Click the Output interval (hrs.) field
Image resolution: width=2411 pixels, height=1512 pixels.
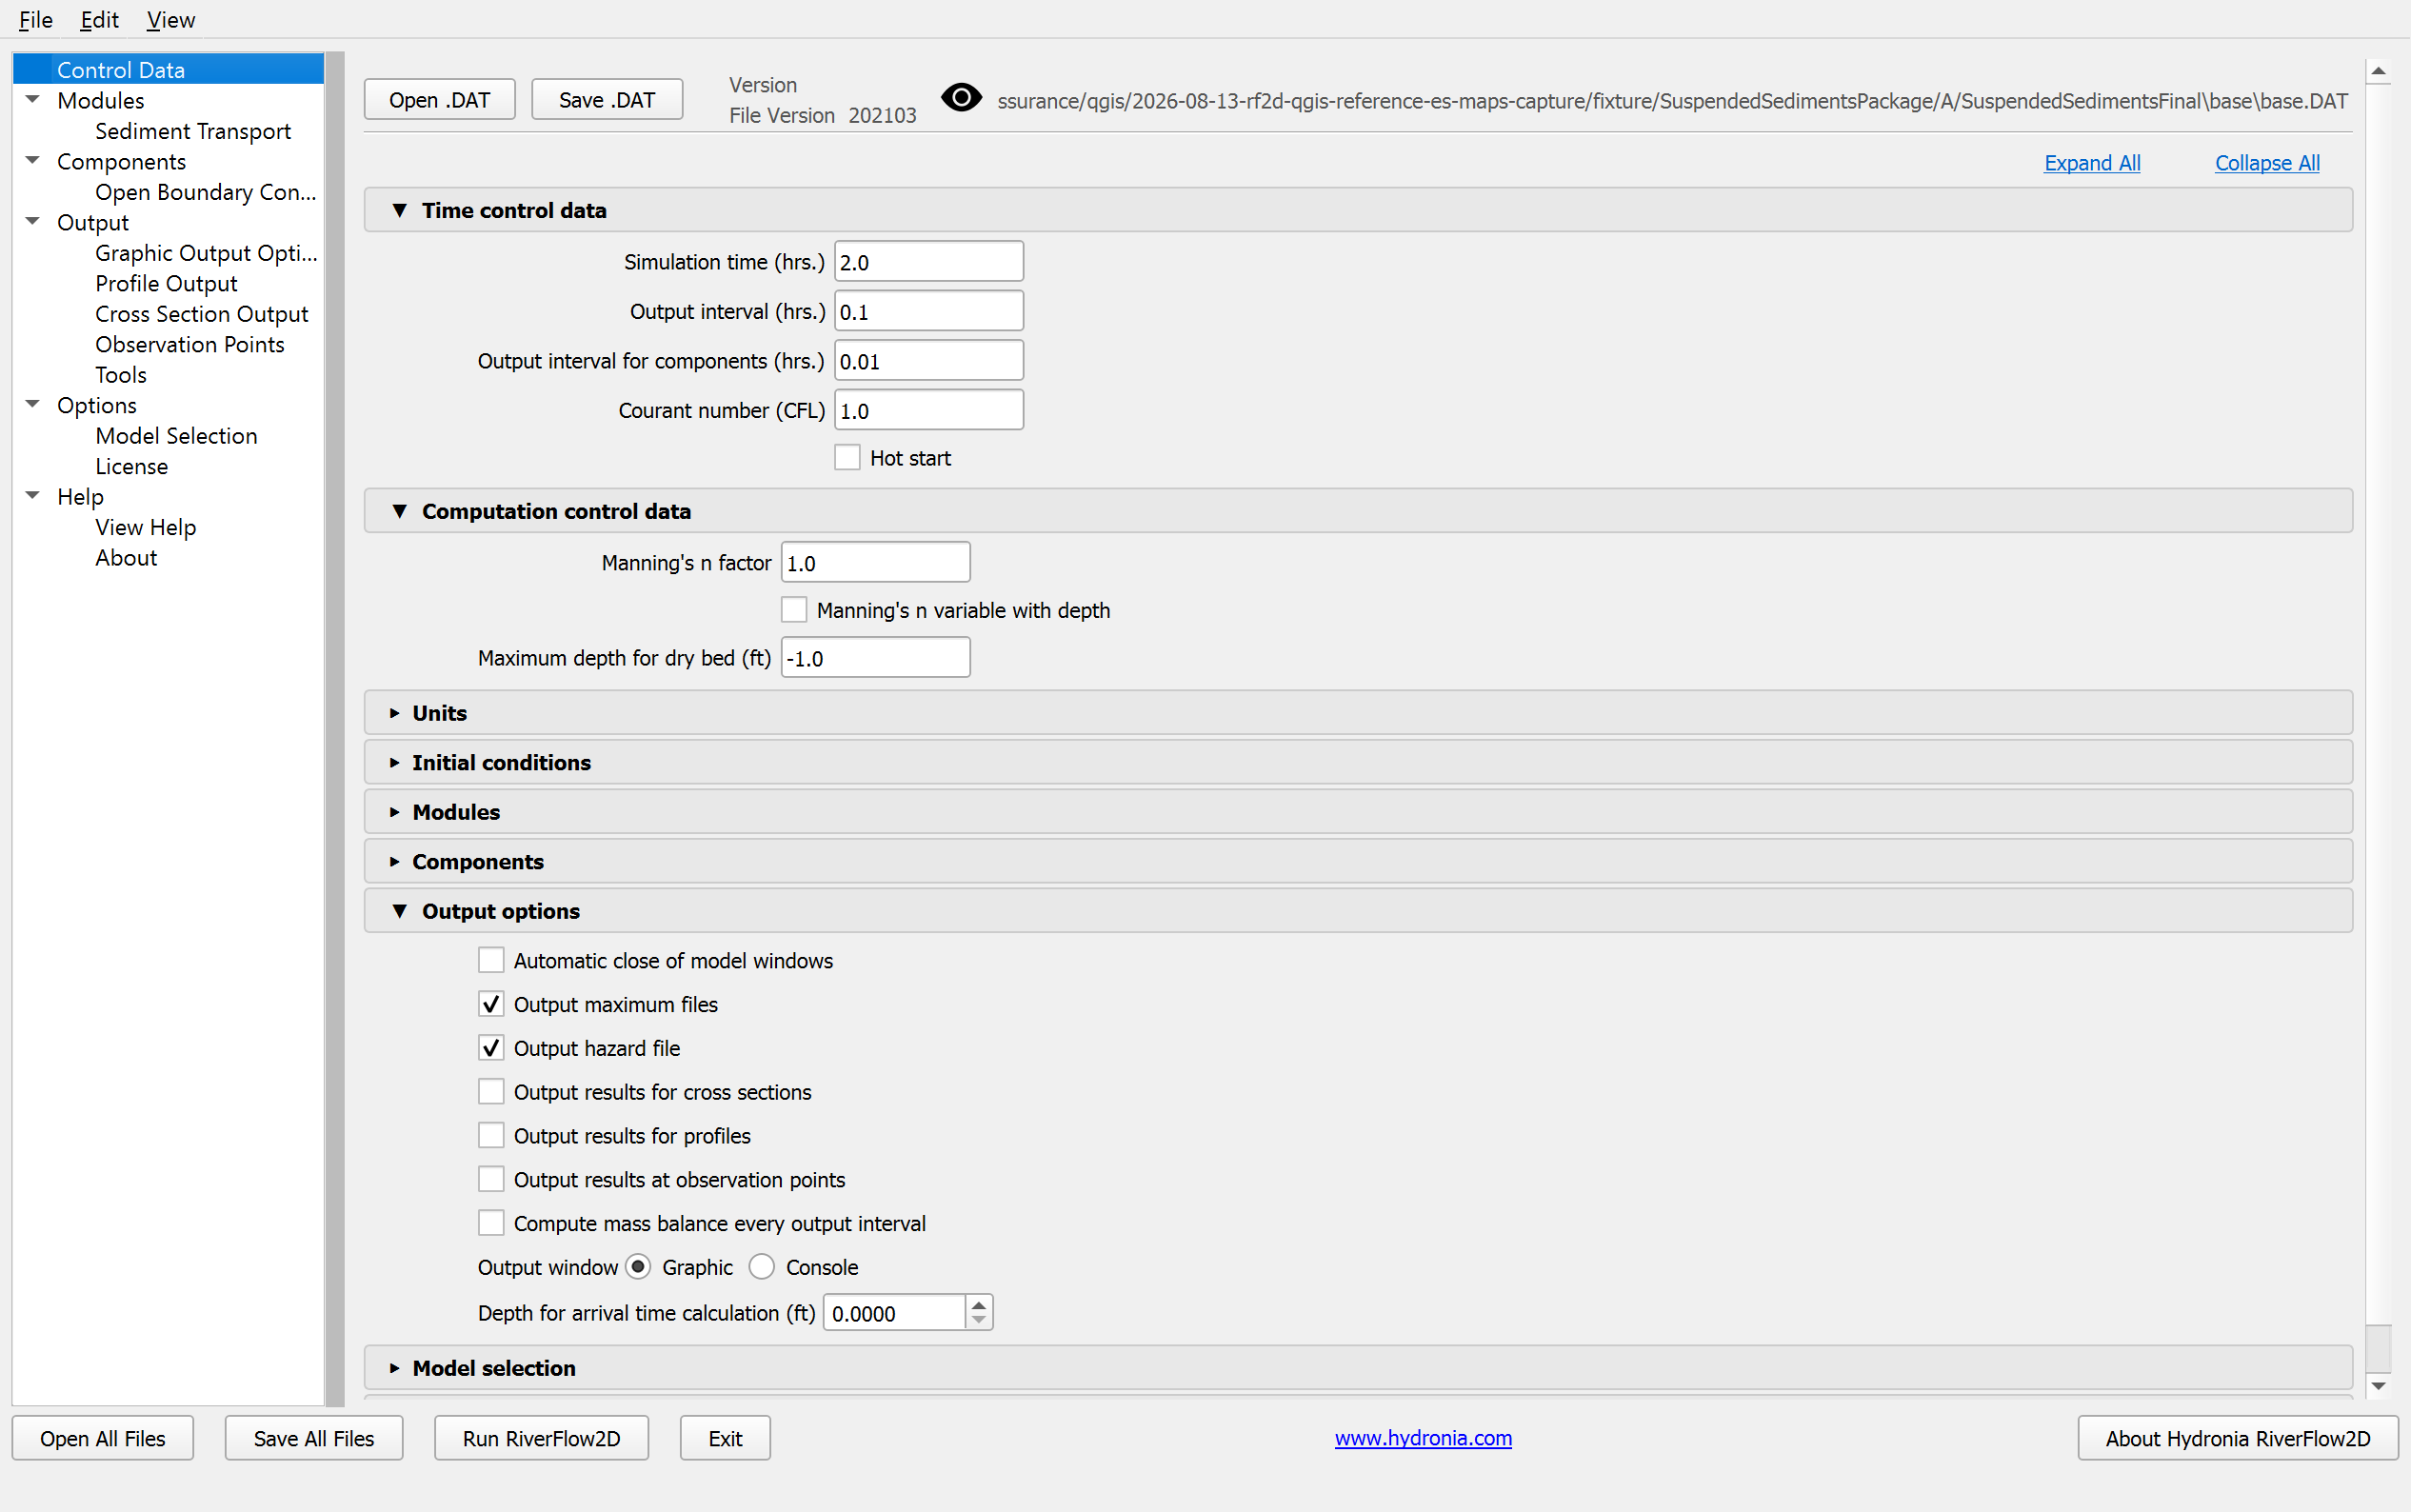929,311
